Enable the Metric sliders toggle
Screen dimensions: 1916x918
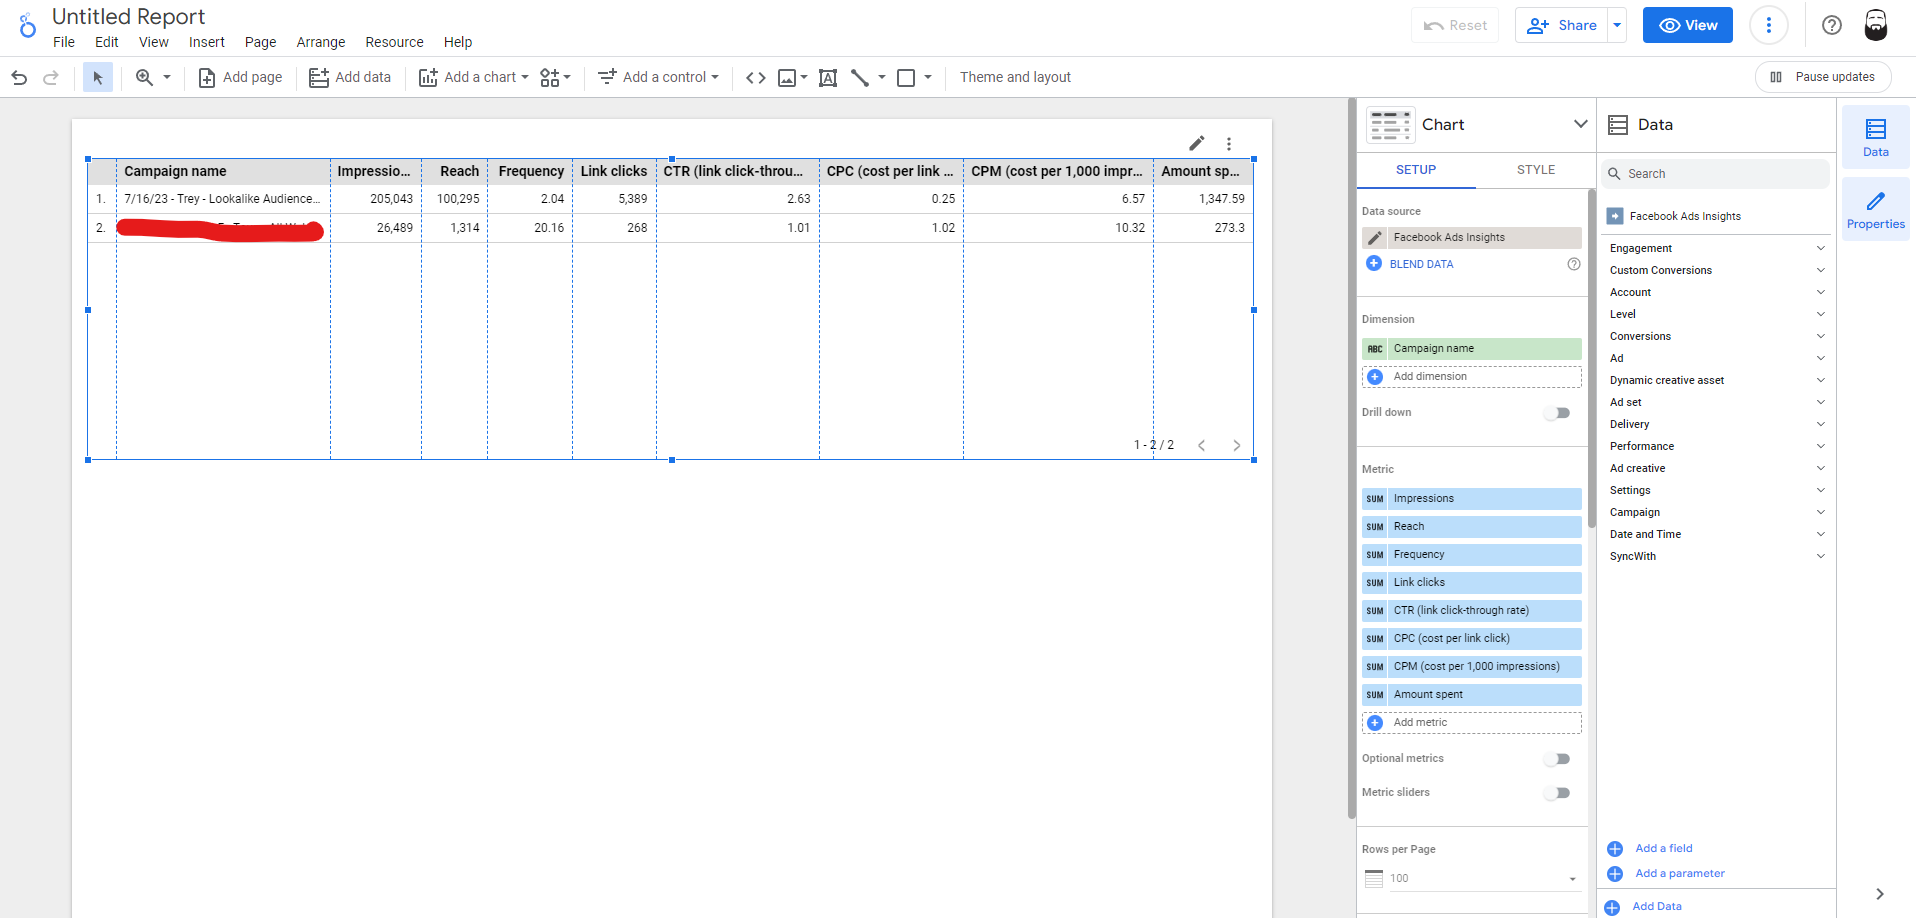click(1557, 793)
